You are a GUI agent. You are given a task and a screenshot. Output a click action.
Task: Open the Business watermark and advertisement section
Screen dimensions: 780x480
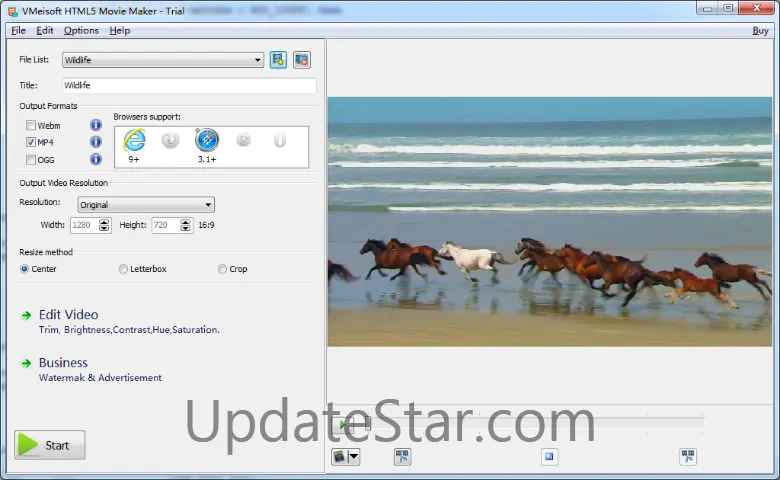tap(63, 363)
